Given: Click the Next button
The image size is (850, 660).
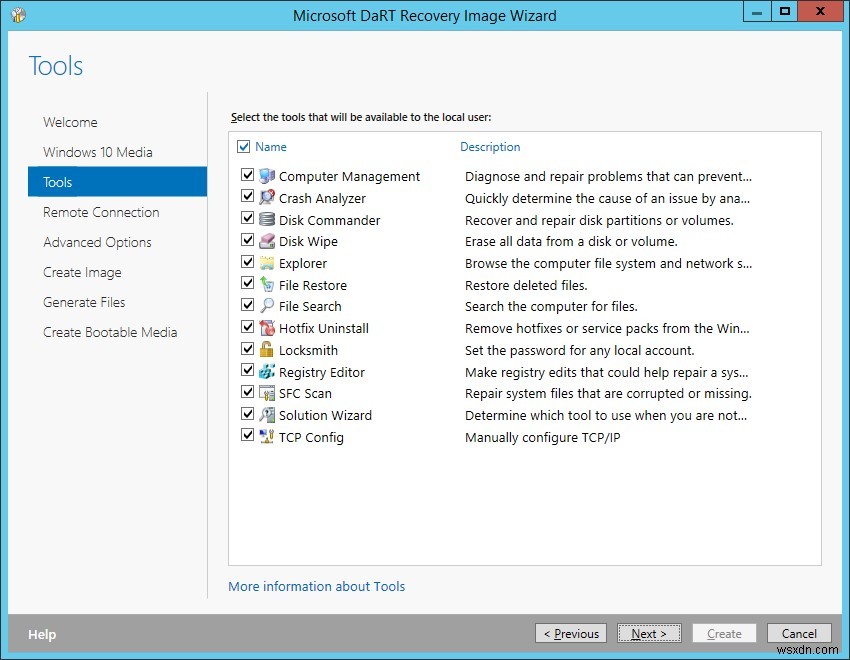Looking at the screenshot, I should coord(649,633).
